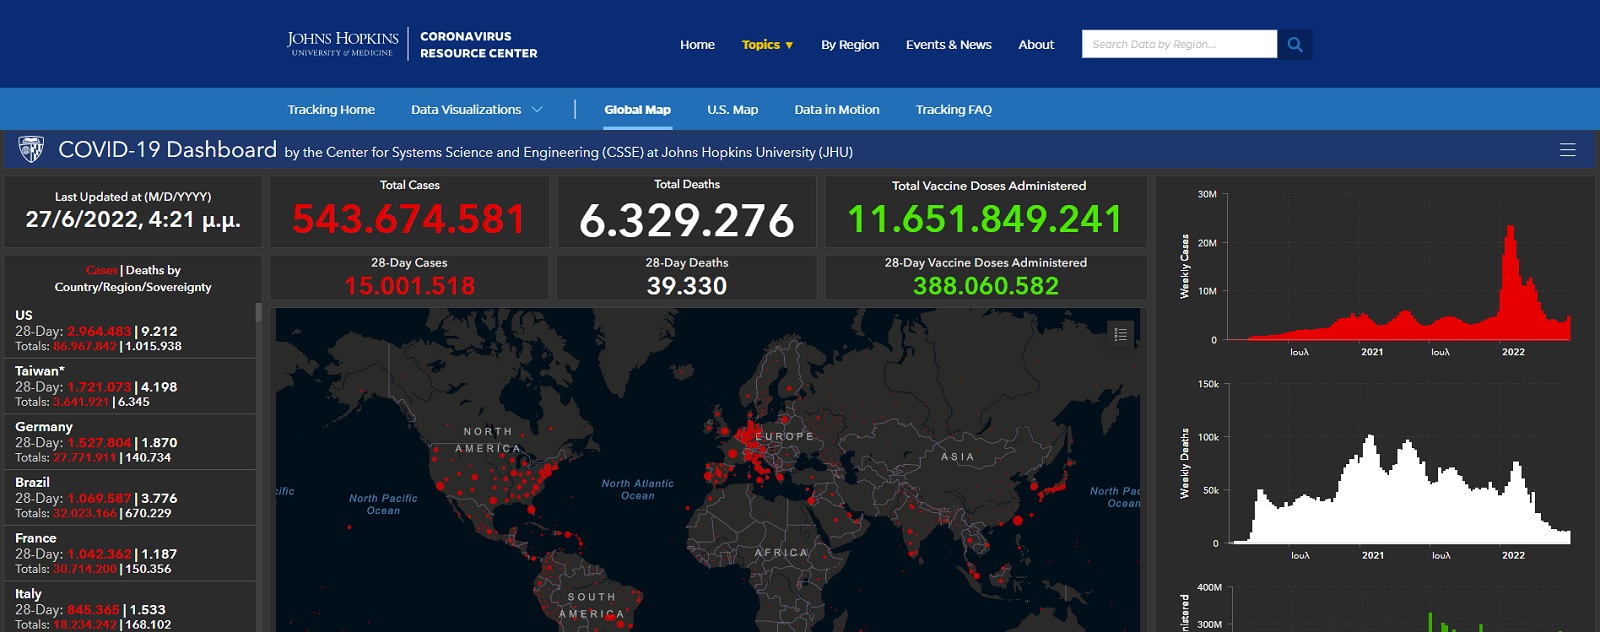Click the Weekly Deaths white chart
Image resolution: width=1600 pixels, height=632 pixels.
1397,487
